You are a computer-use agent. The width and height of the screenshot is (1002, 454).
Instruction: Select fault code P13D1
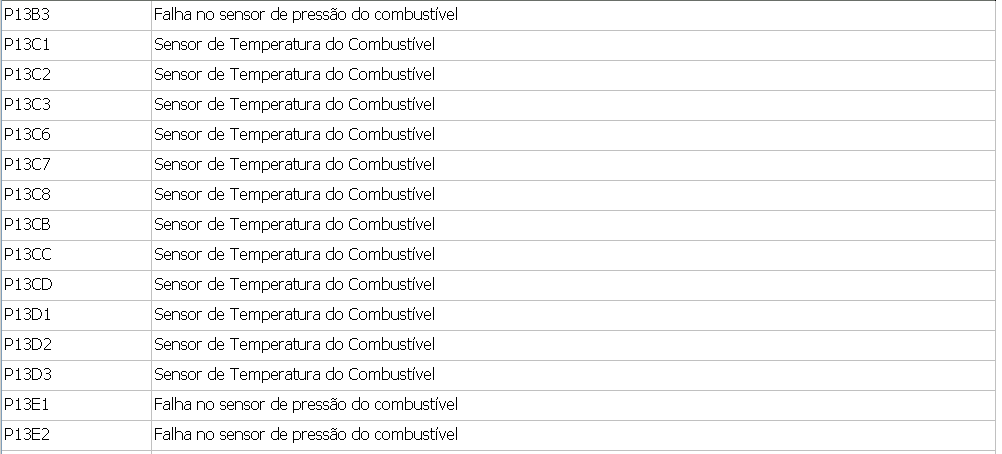point(27,315)
